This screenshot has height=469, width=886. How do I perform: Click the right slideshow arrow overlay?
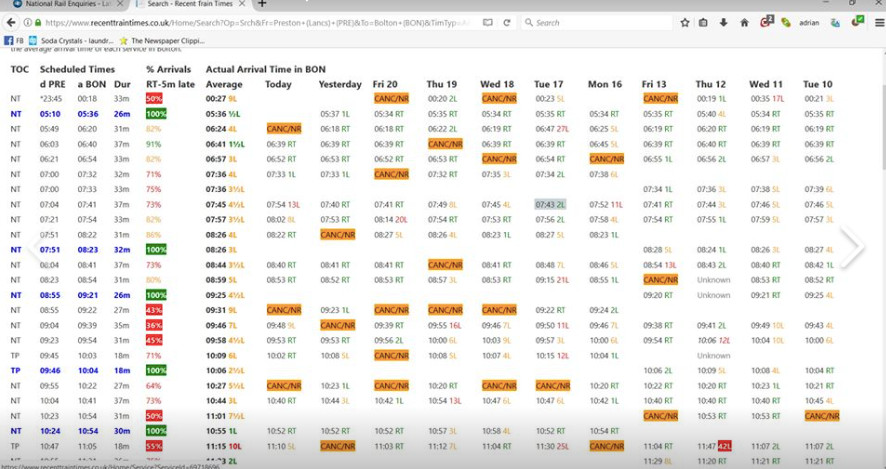[x=852, y=248]
